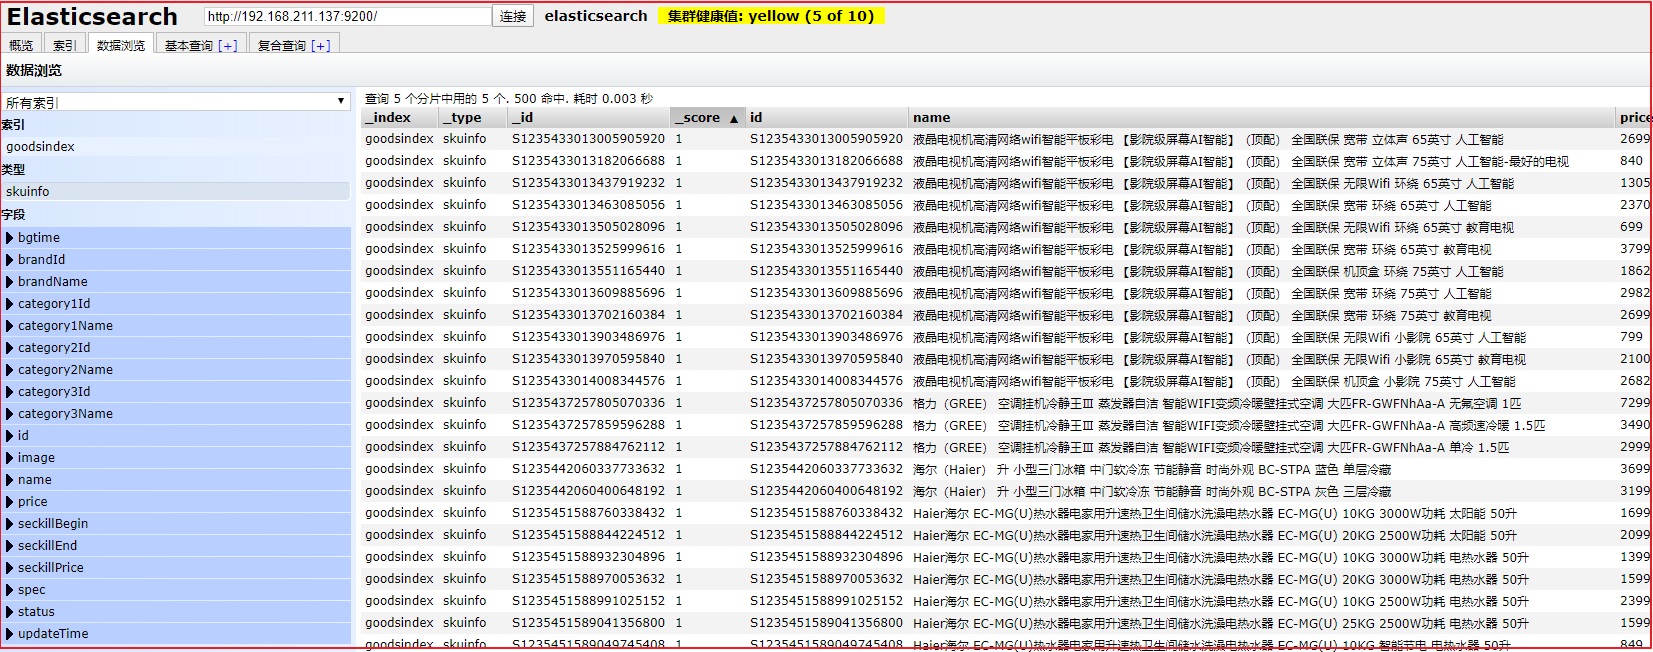
Task: Open the 索引 tab
Action: click(64, 45)
